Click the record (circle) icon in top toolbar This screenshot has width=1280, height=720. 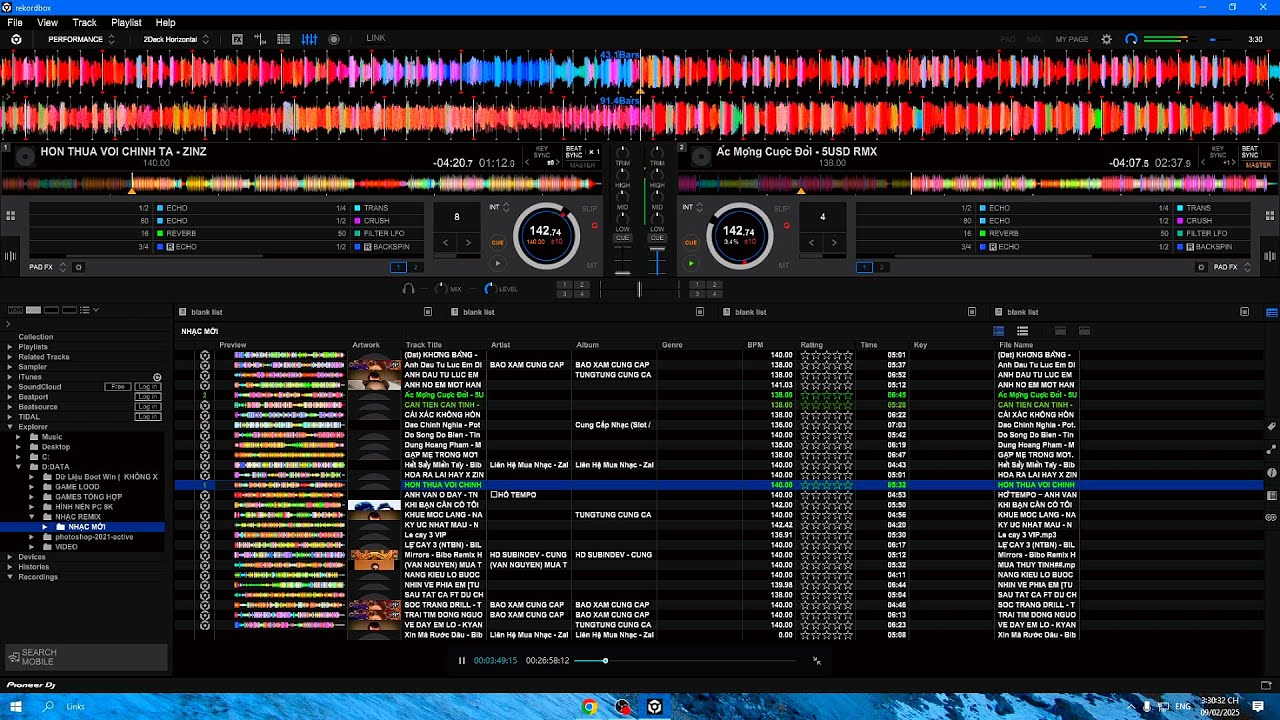[x=334, y=39]
